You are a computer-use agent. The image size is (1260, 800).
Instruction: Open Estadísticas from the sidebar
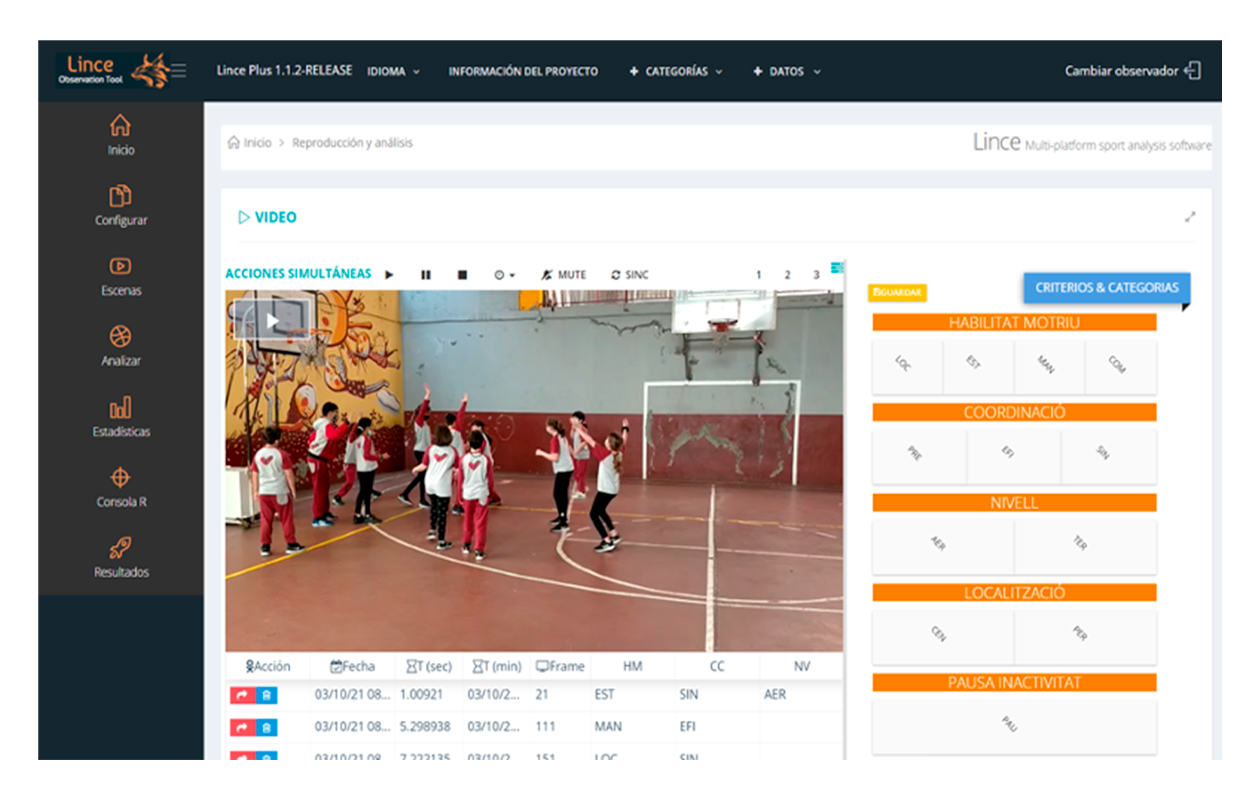[x=121, y=417]
